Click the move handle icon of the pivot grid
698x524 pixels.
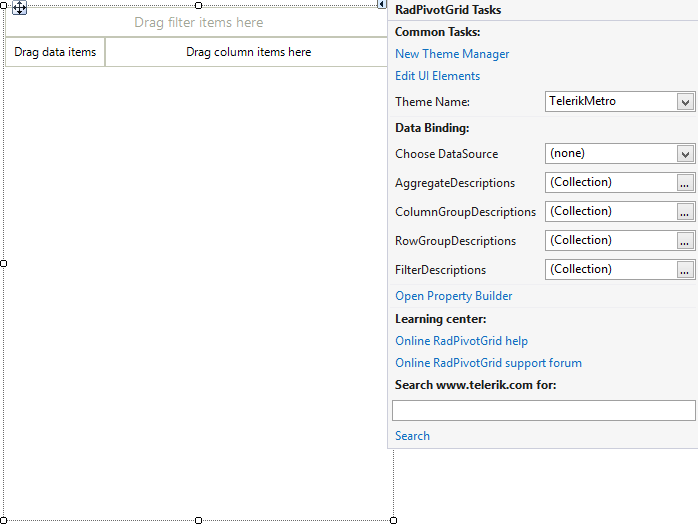19,8
